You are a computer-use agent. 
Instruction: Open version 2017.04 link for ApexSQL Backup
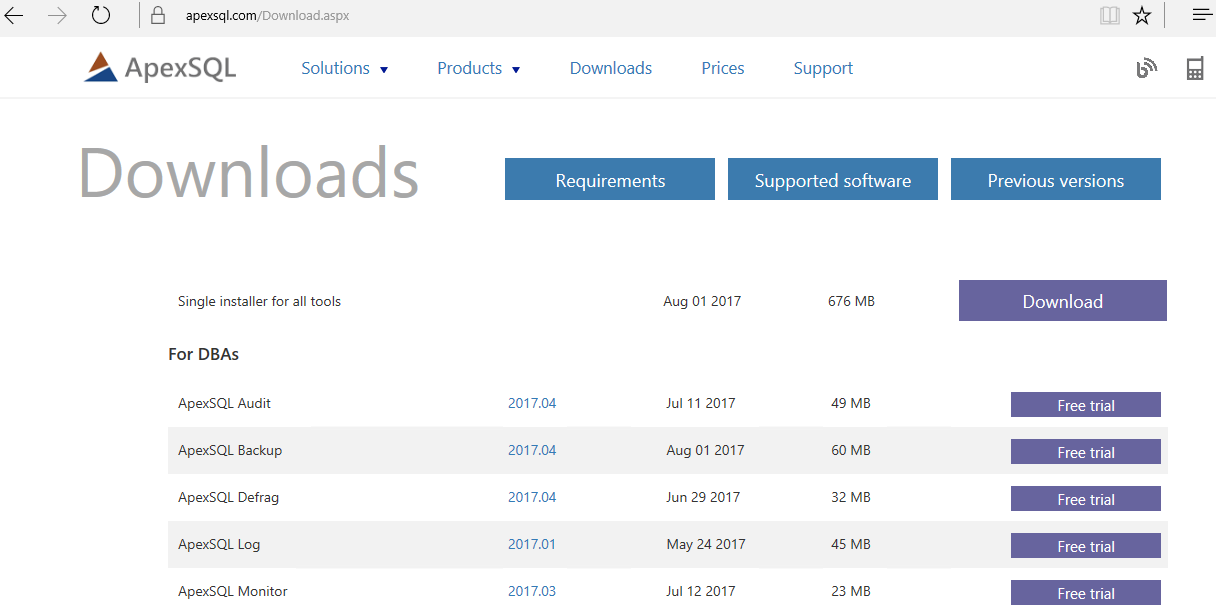point(532,450)
